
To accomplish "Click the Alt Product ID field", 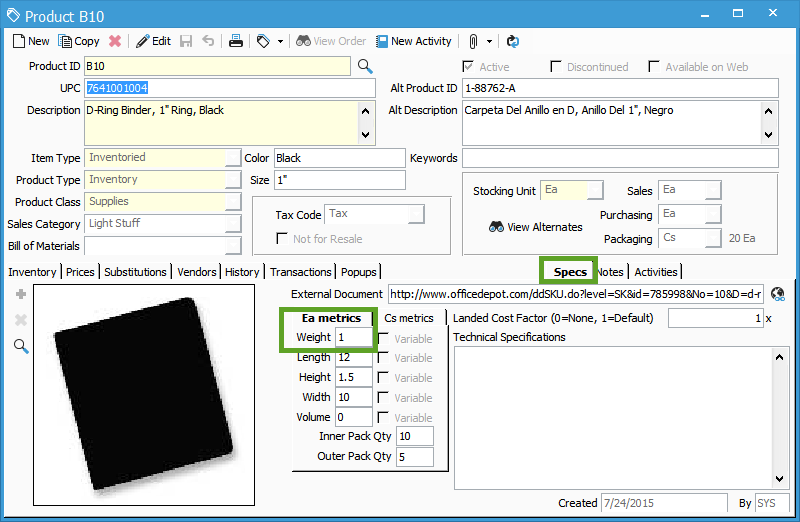I will tap(620, 88).
